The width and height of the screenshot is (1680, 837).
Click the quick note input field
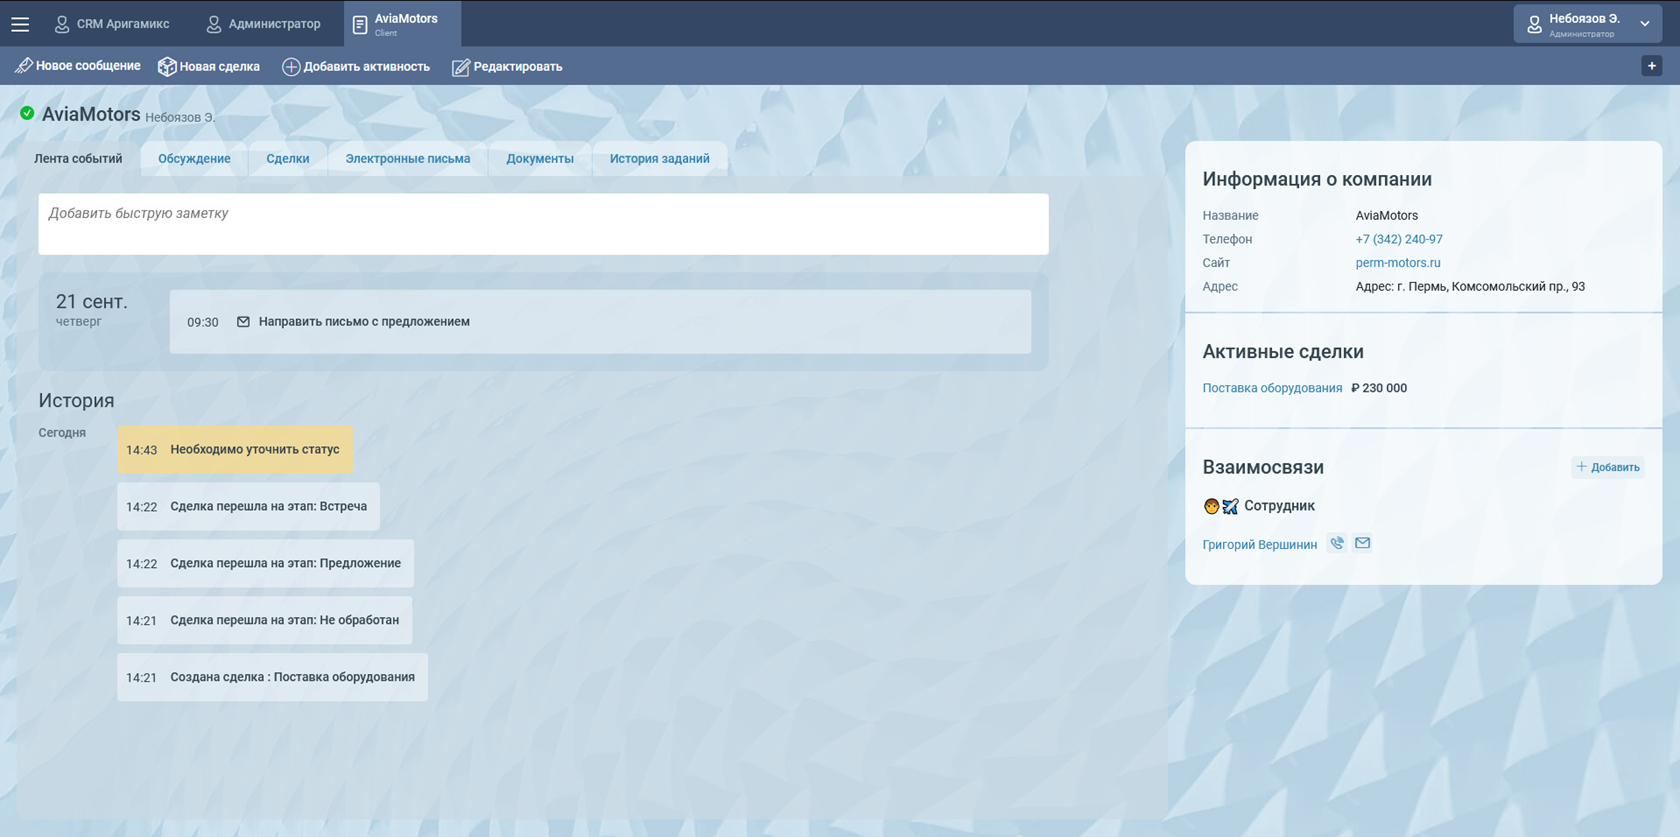tap(543, 224)
